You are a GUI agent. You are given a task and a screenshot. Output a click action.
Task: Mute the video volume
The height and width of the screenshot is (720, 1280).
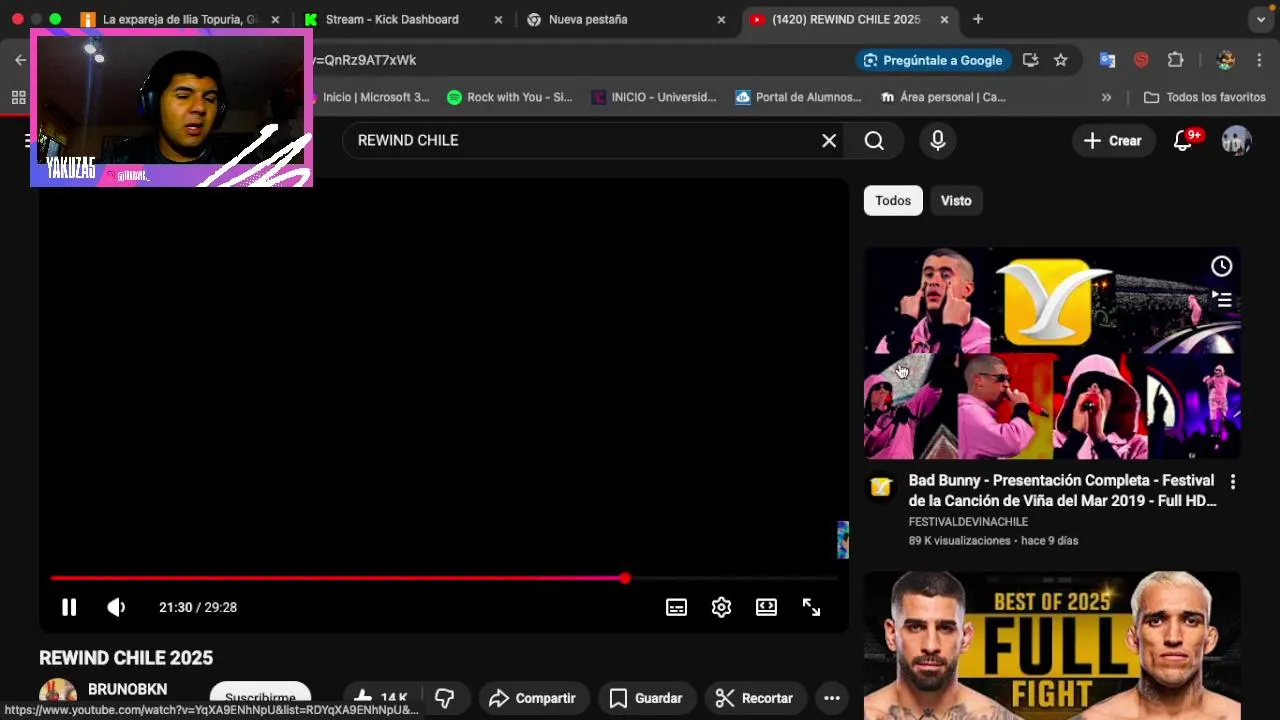click(x=116, y=607)
